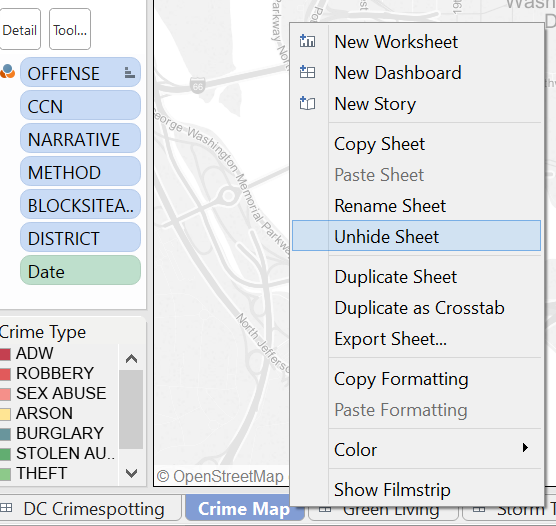This screenshot has width=556, height=526.
Task: Click the THEFT light green swatch
Action: tap(5, 474)
